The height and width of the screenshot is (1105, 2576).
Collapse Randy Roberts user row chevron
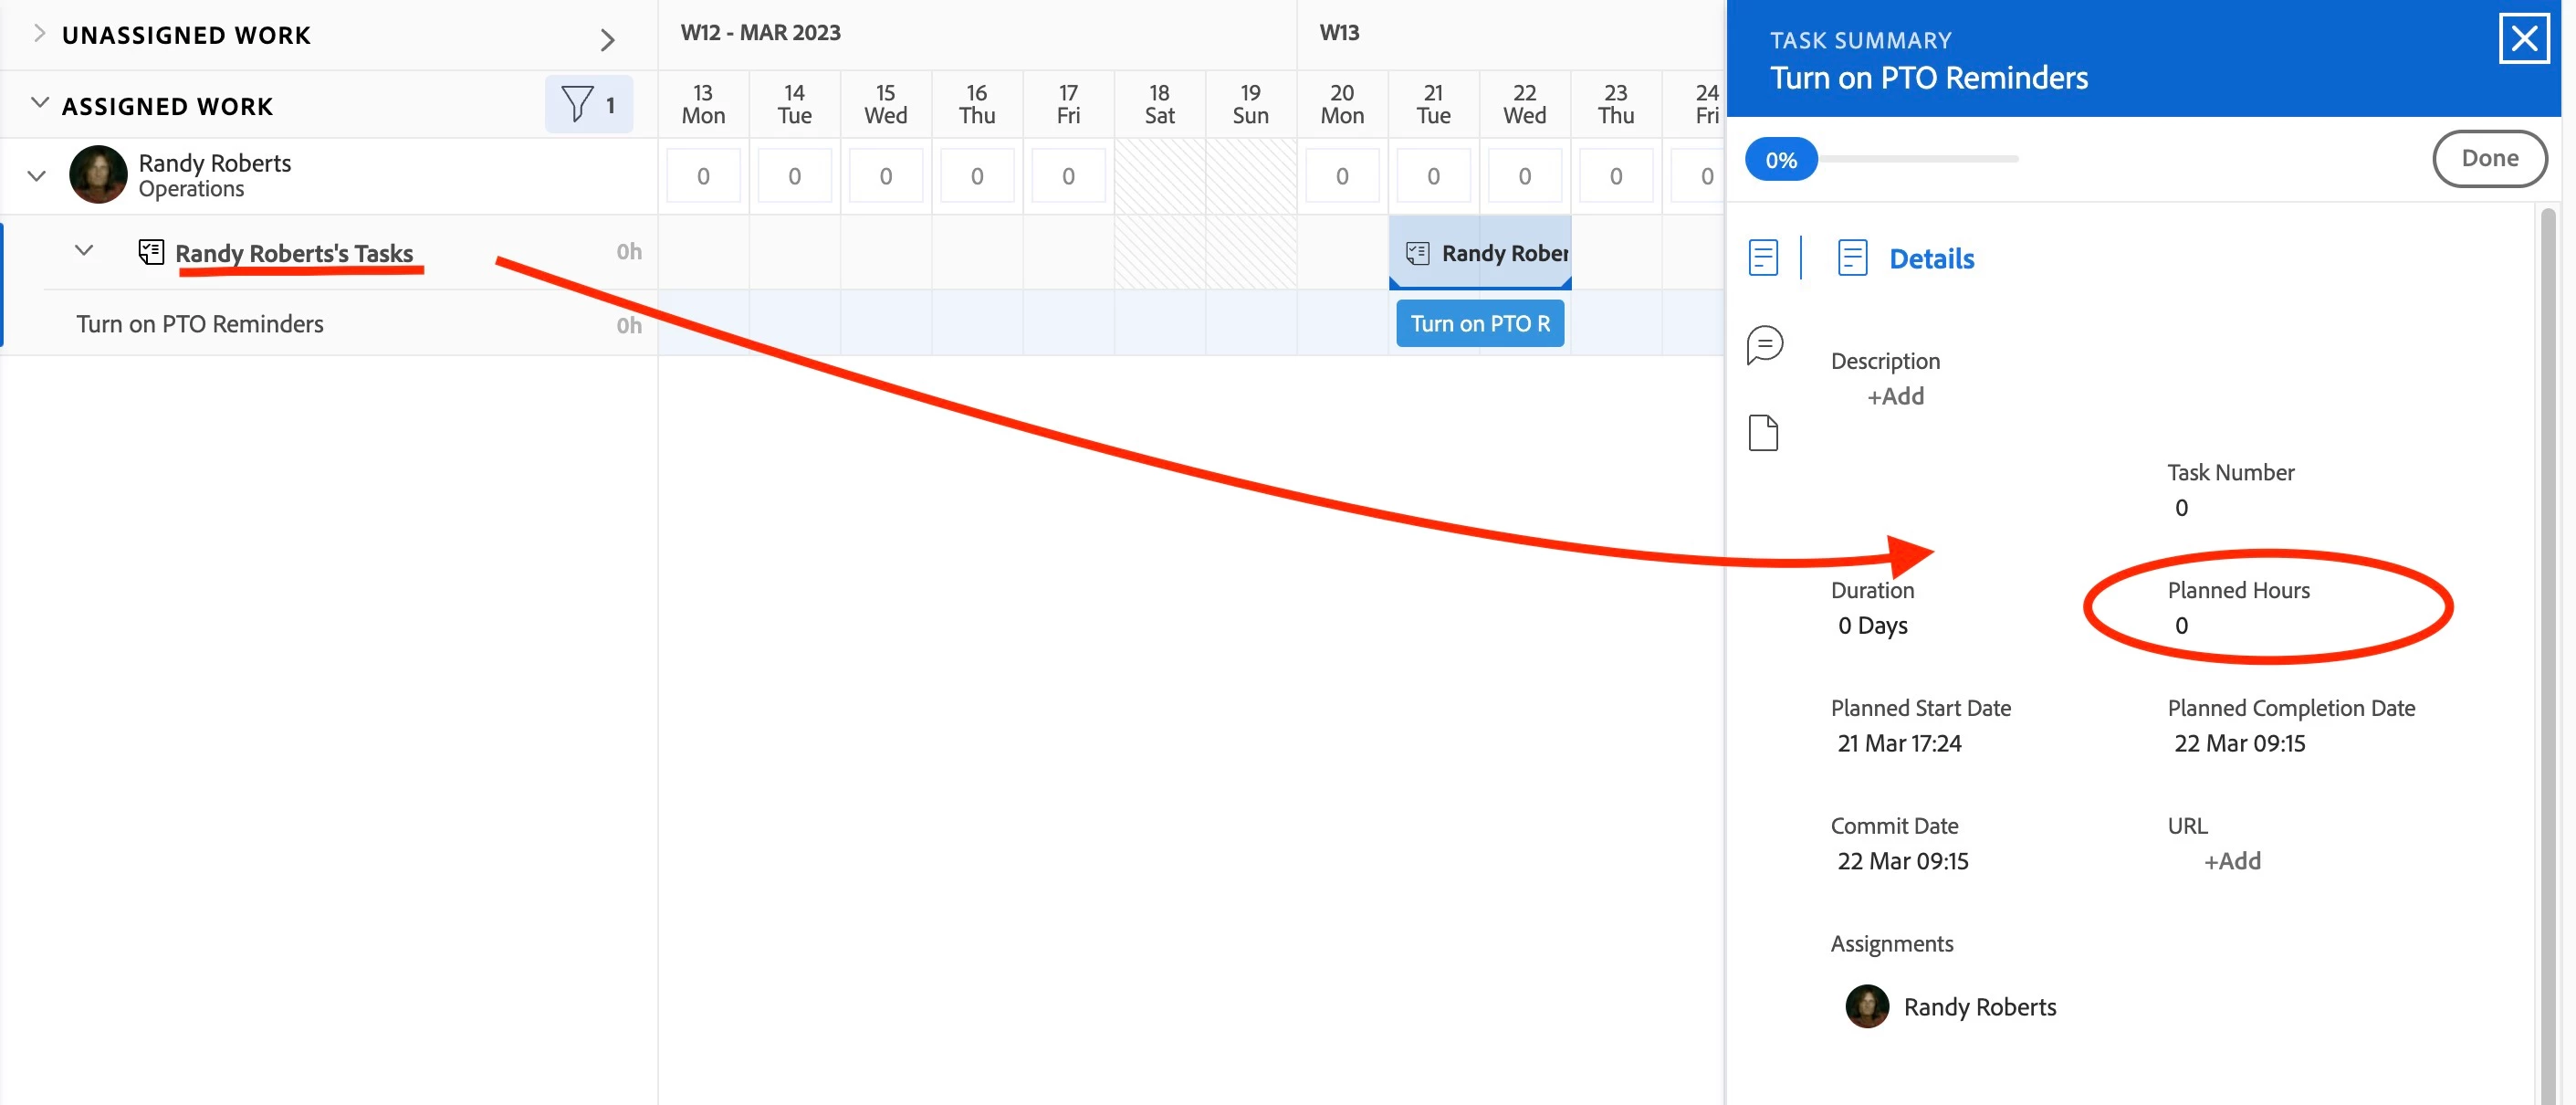click(x=37, y=176)
